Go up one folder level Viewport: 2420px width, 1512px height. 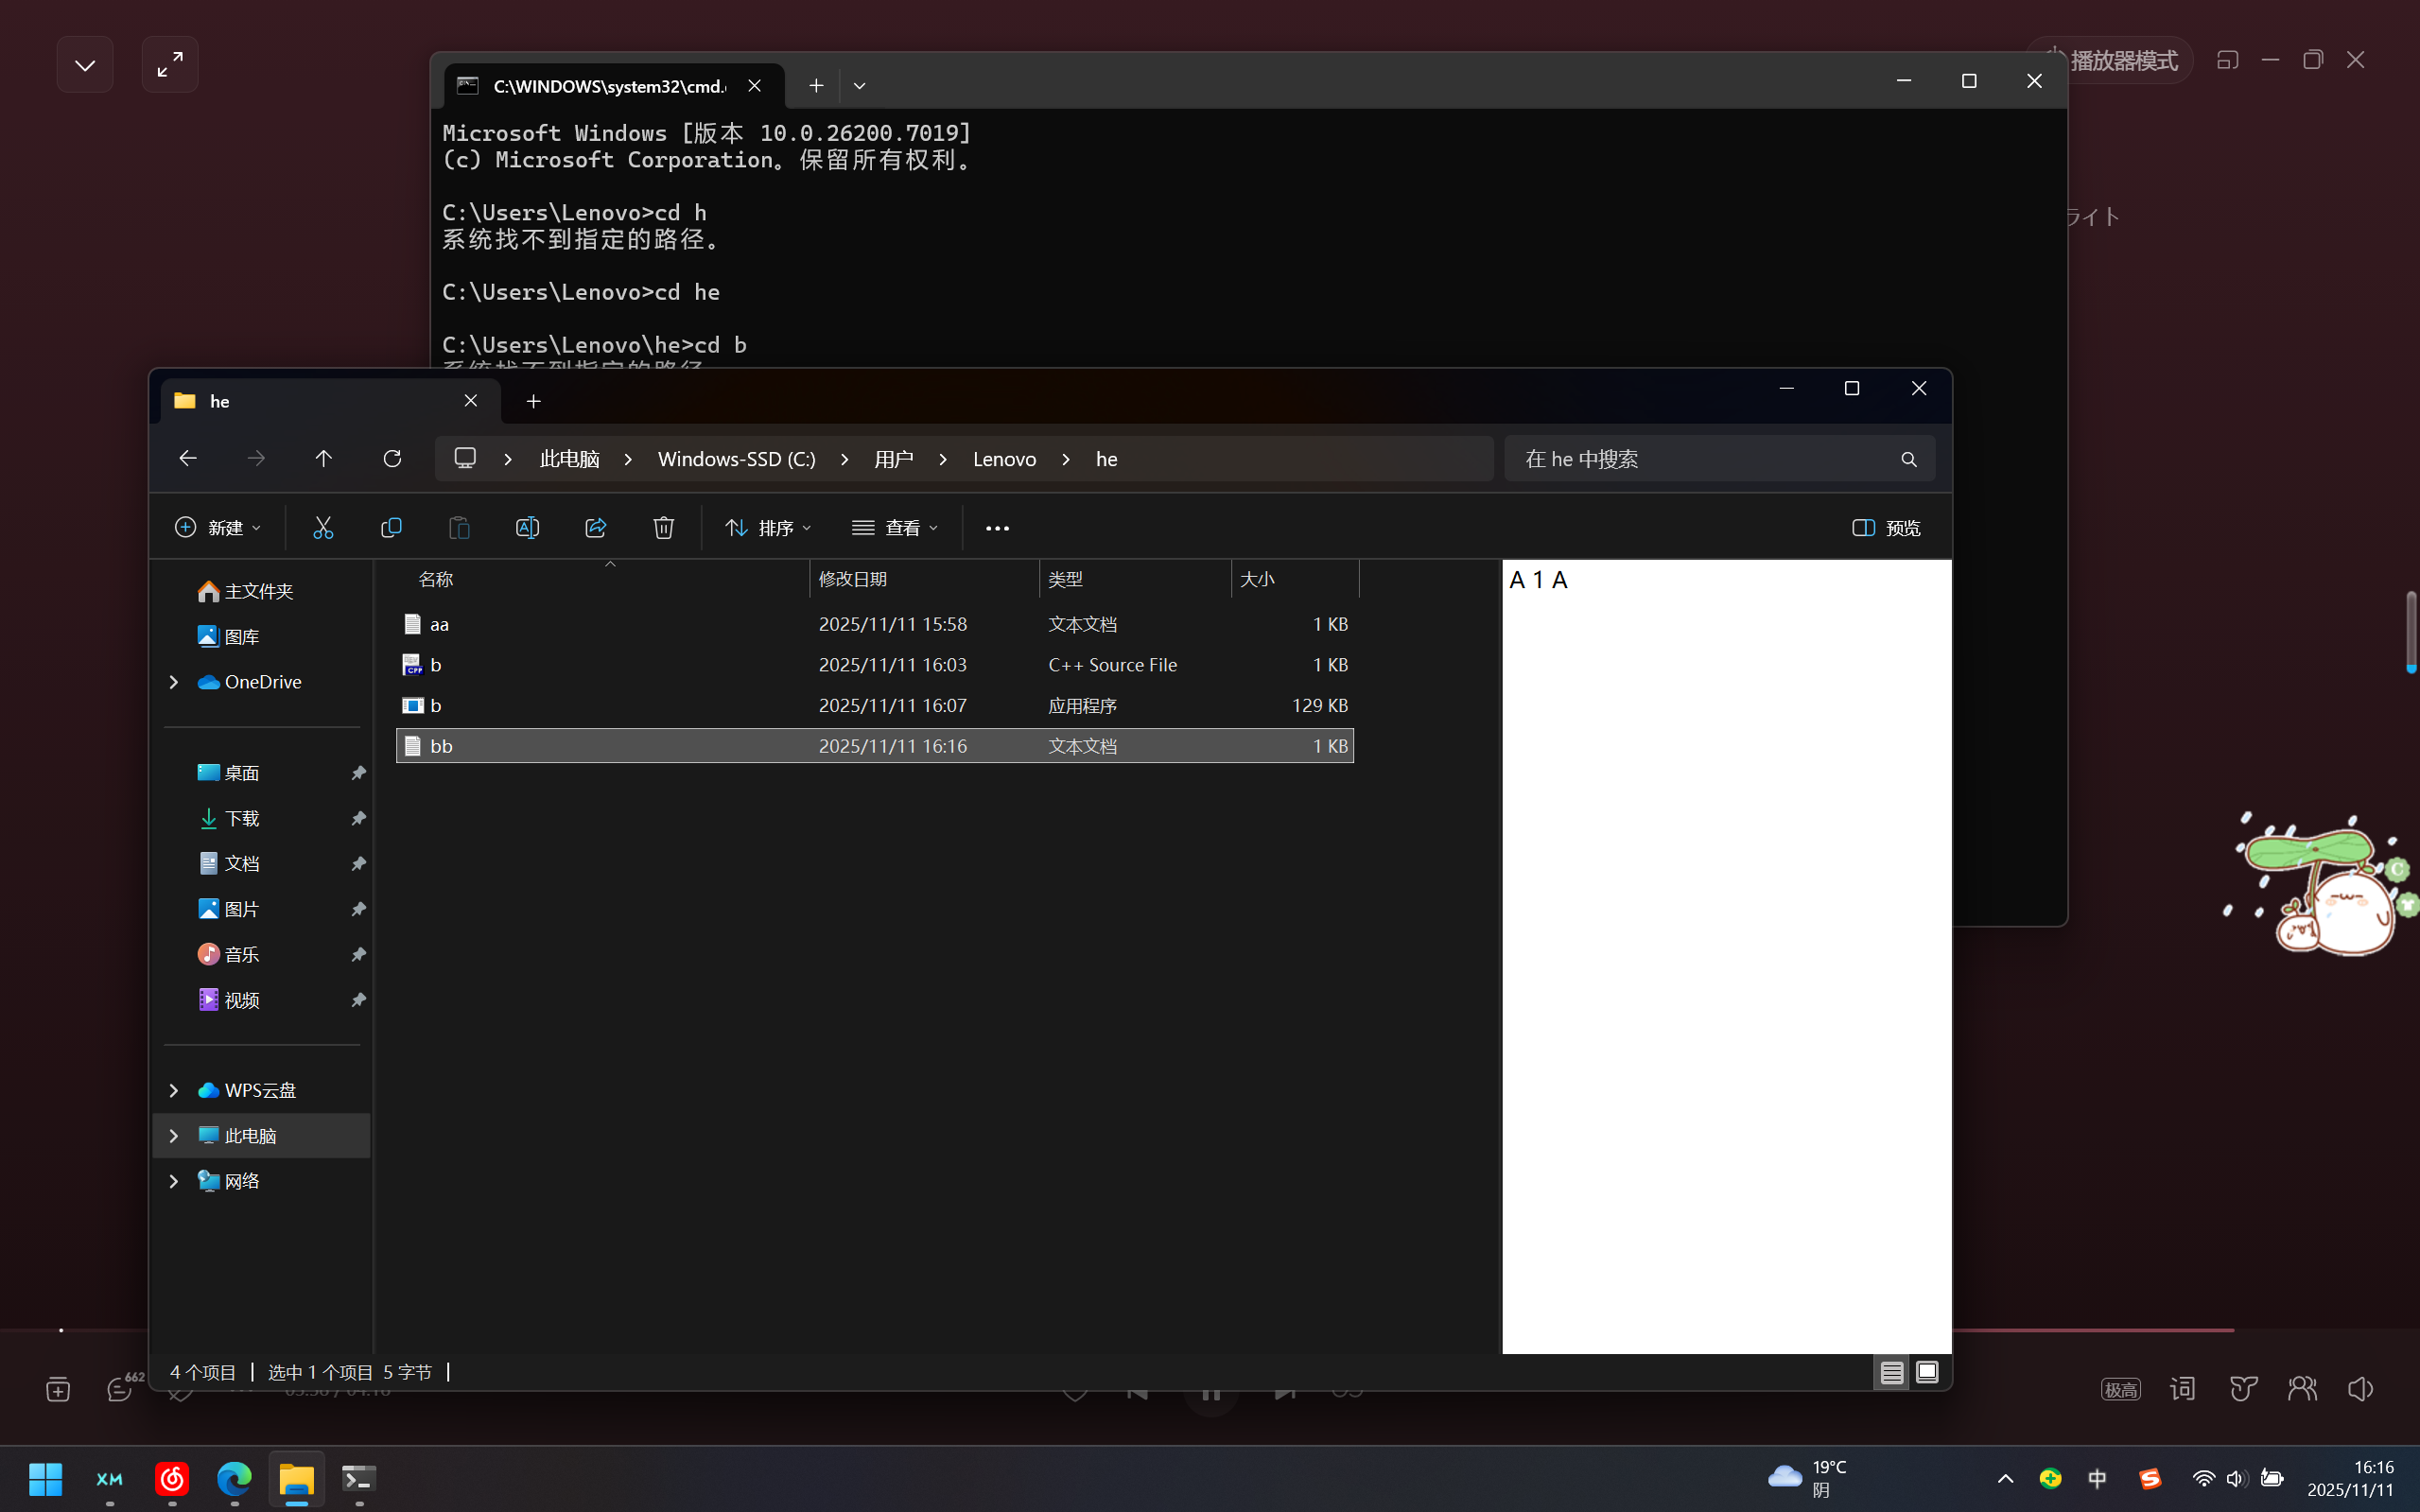coord(323,459)
